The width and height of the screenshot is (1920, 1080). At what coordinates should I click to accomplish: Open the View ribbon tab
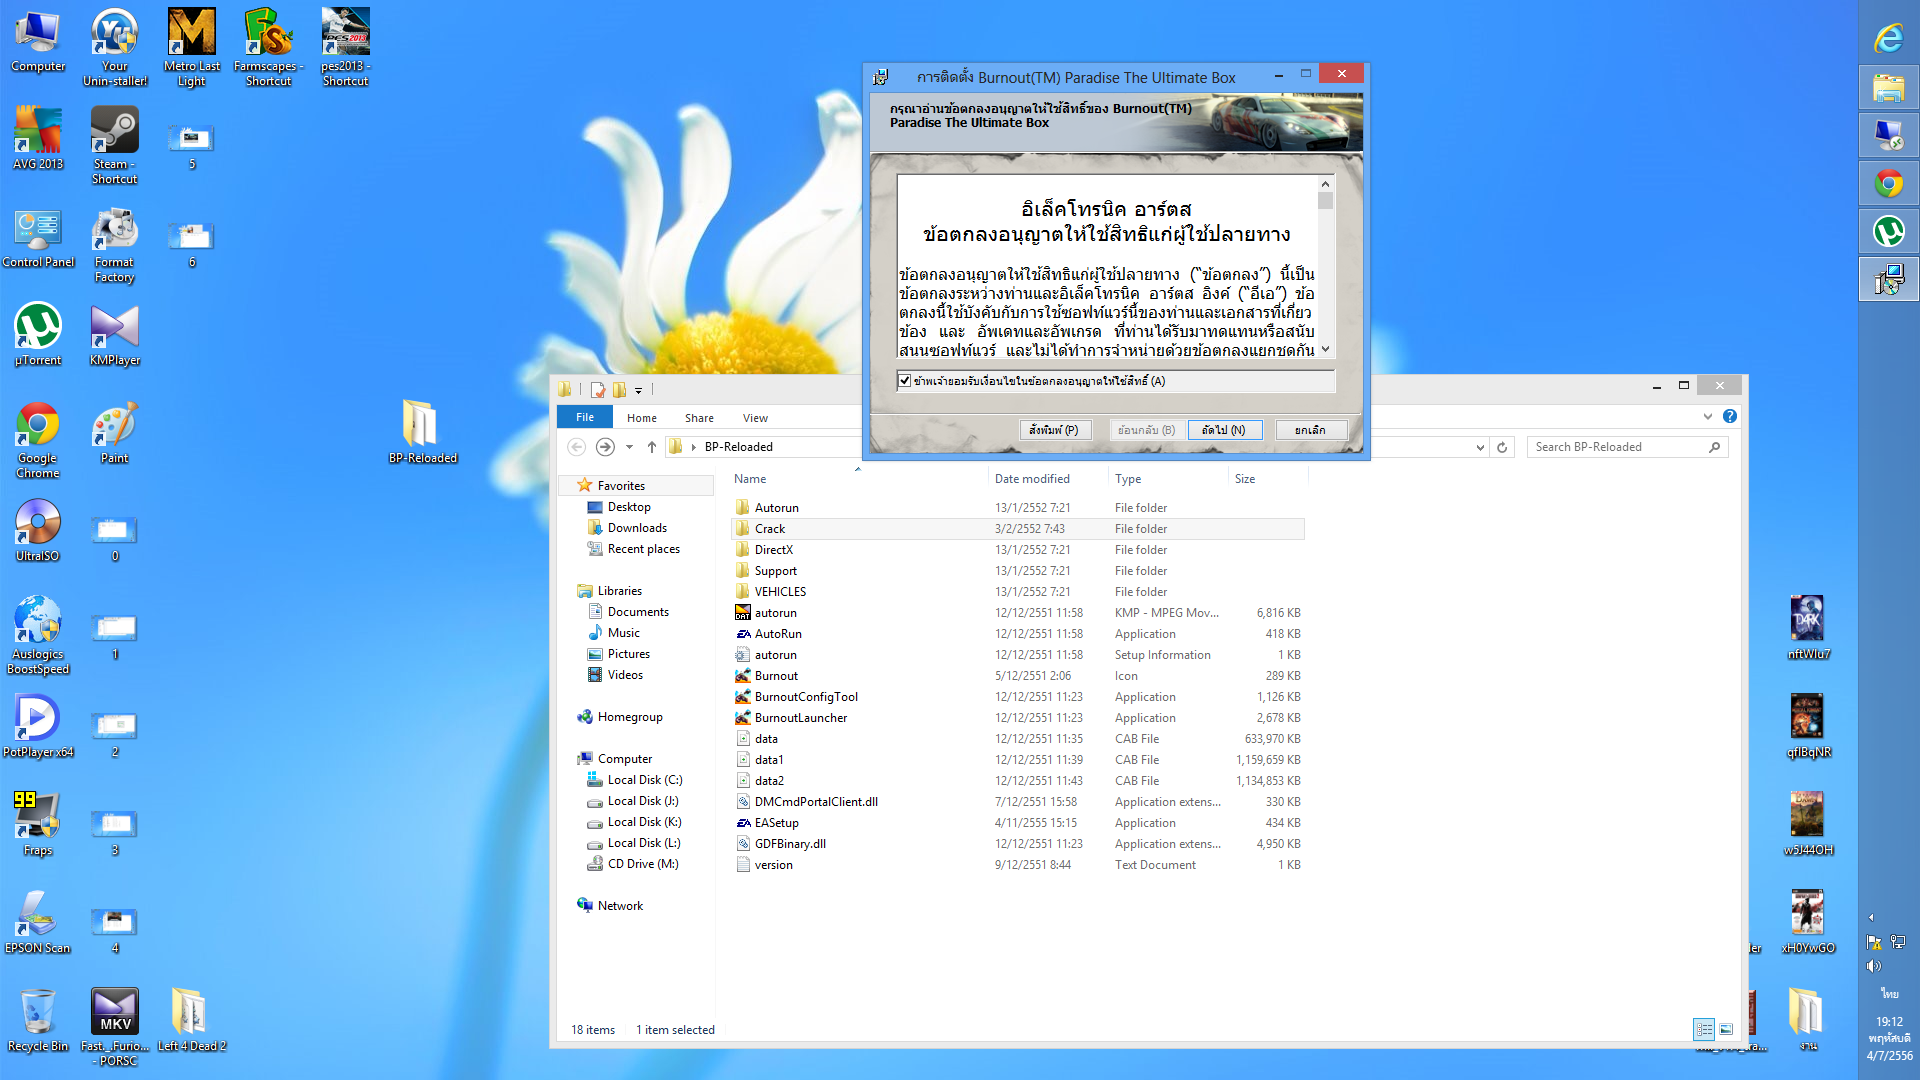pos(755,418)
